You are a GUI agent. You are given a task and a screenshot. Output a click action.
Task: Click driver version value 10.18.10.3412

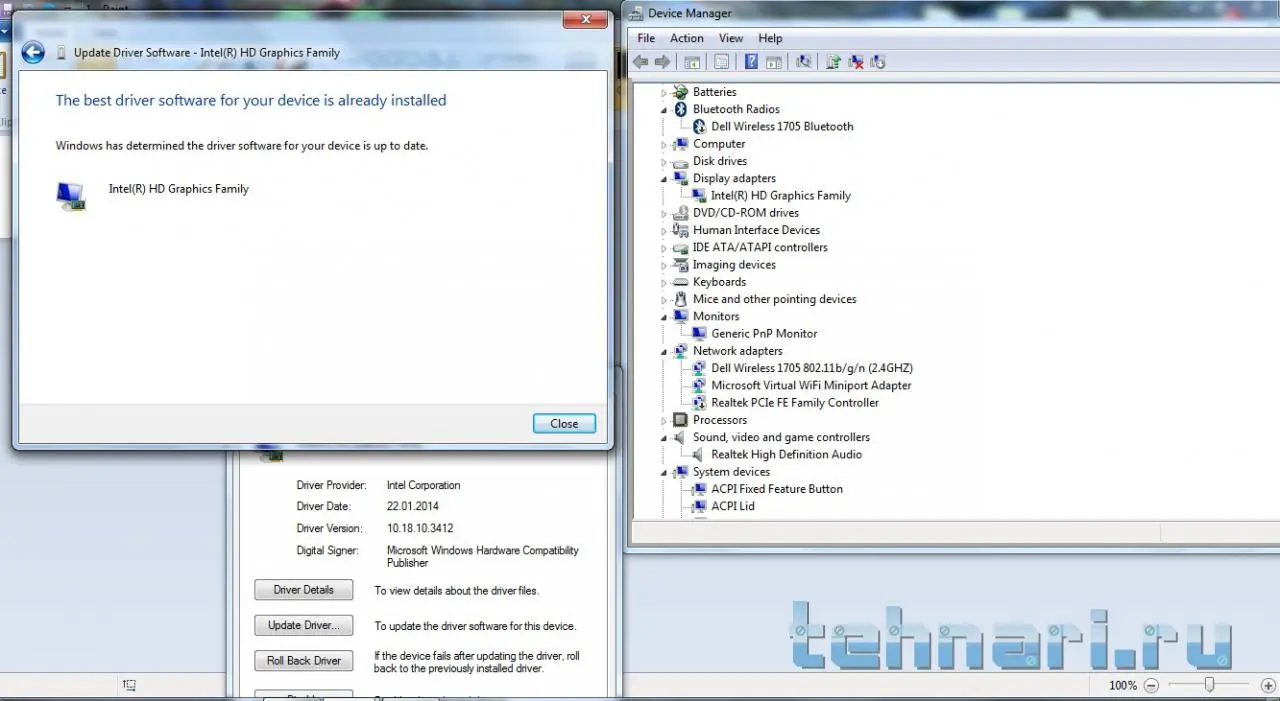click(x=420, y=528)
